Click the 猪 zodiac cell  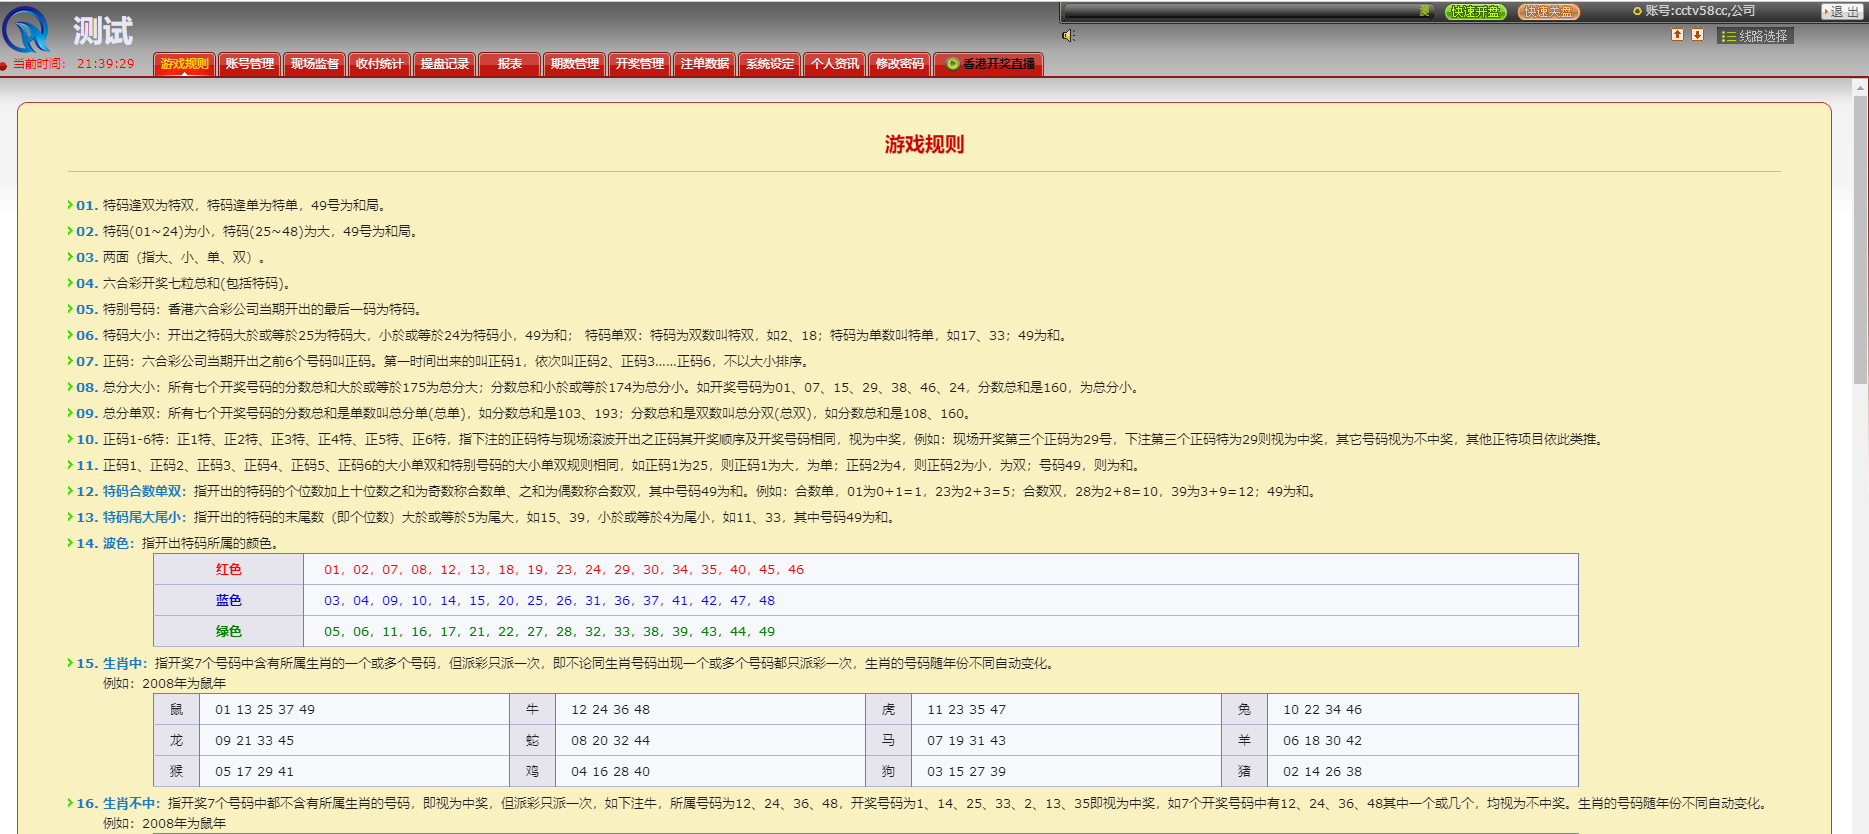1244,771
